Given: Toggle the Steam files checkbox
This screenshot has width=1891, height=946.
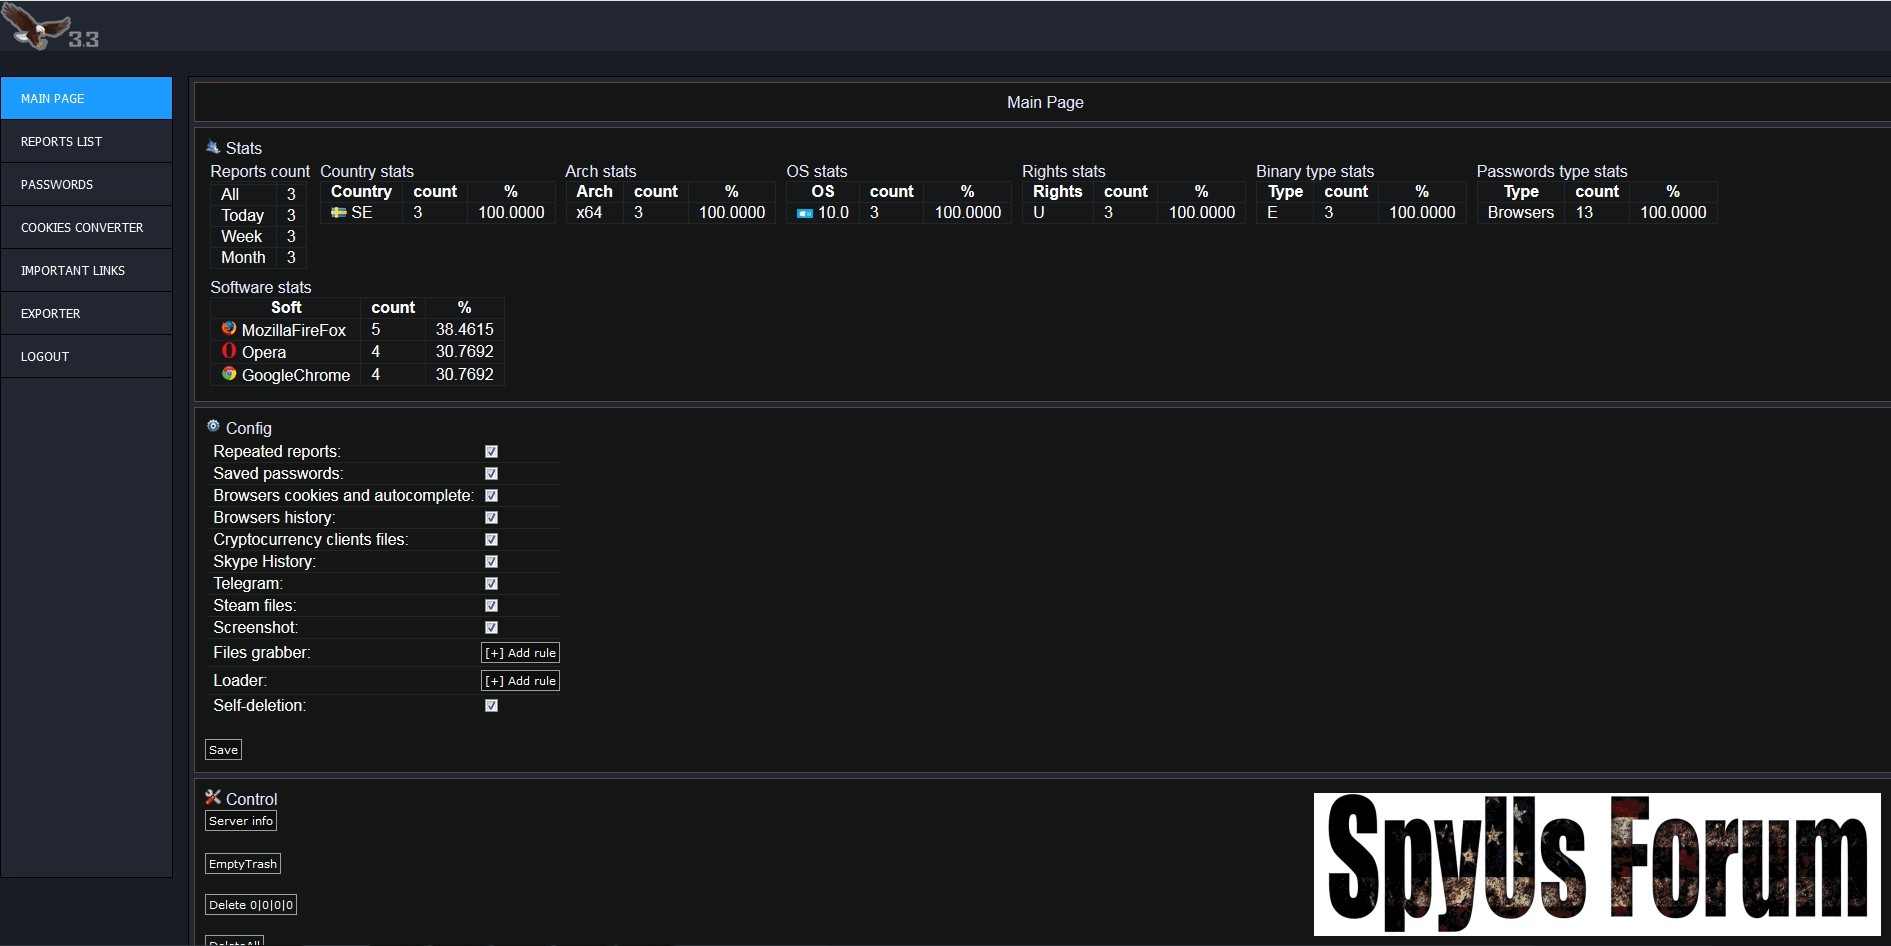Looking at the screenshot, I should coord(491,606).
